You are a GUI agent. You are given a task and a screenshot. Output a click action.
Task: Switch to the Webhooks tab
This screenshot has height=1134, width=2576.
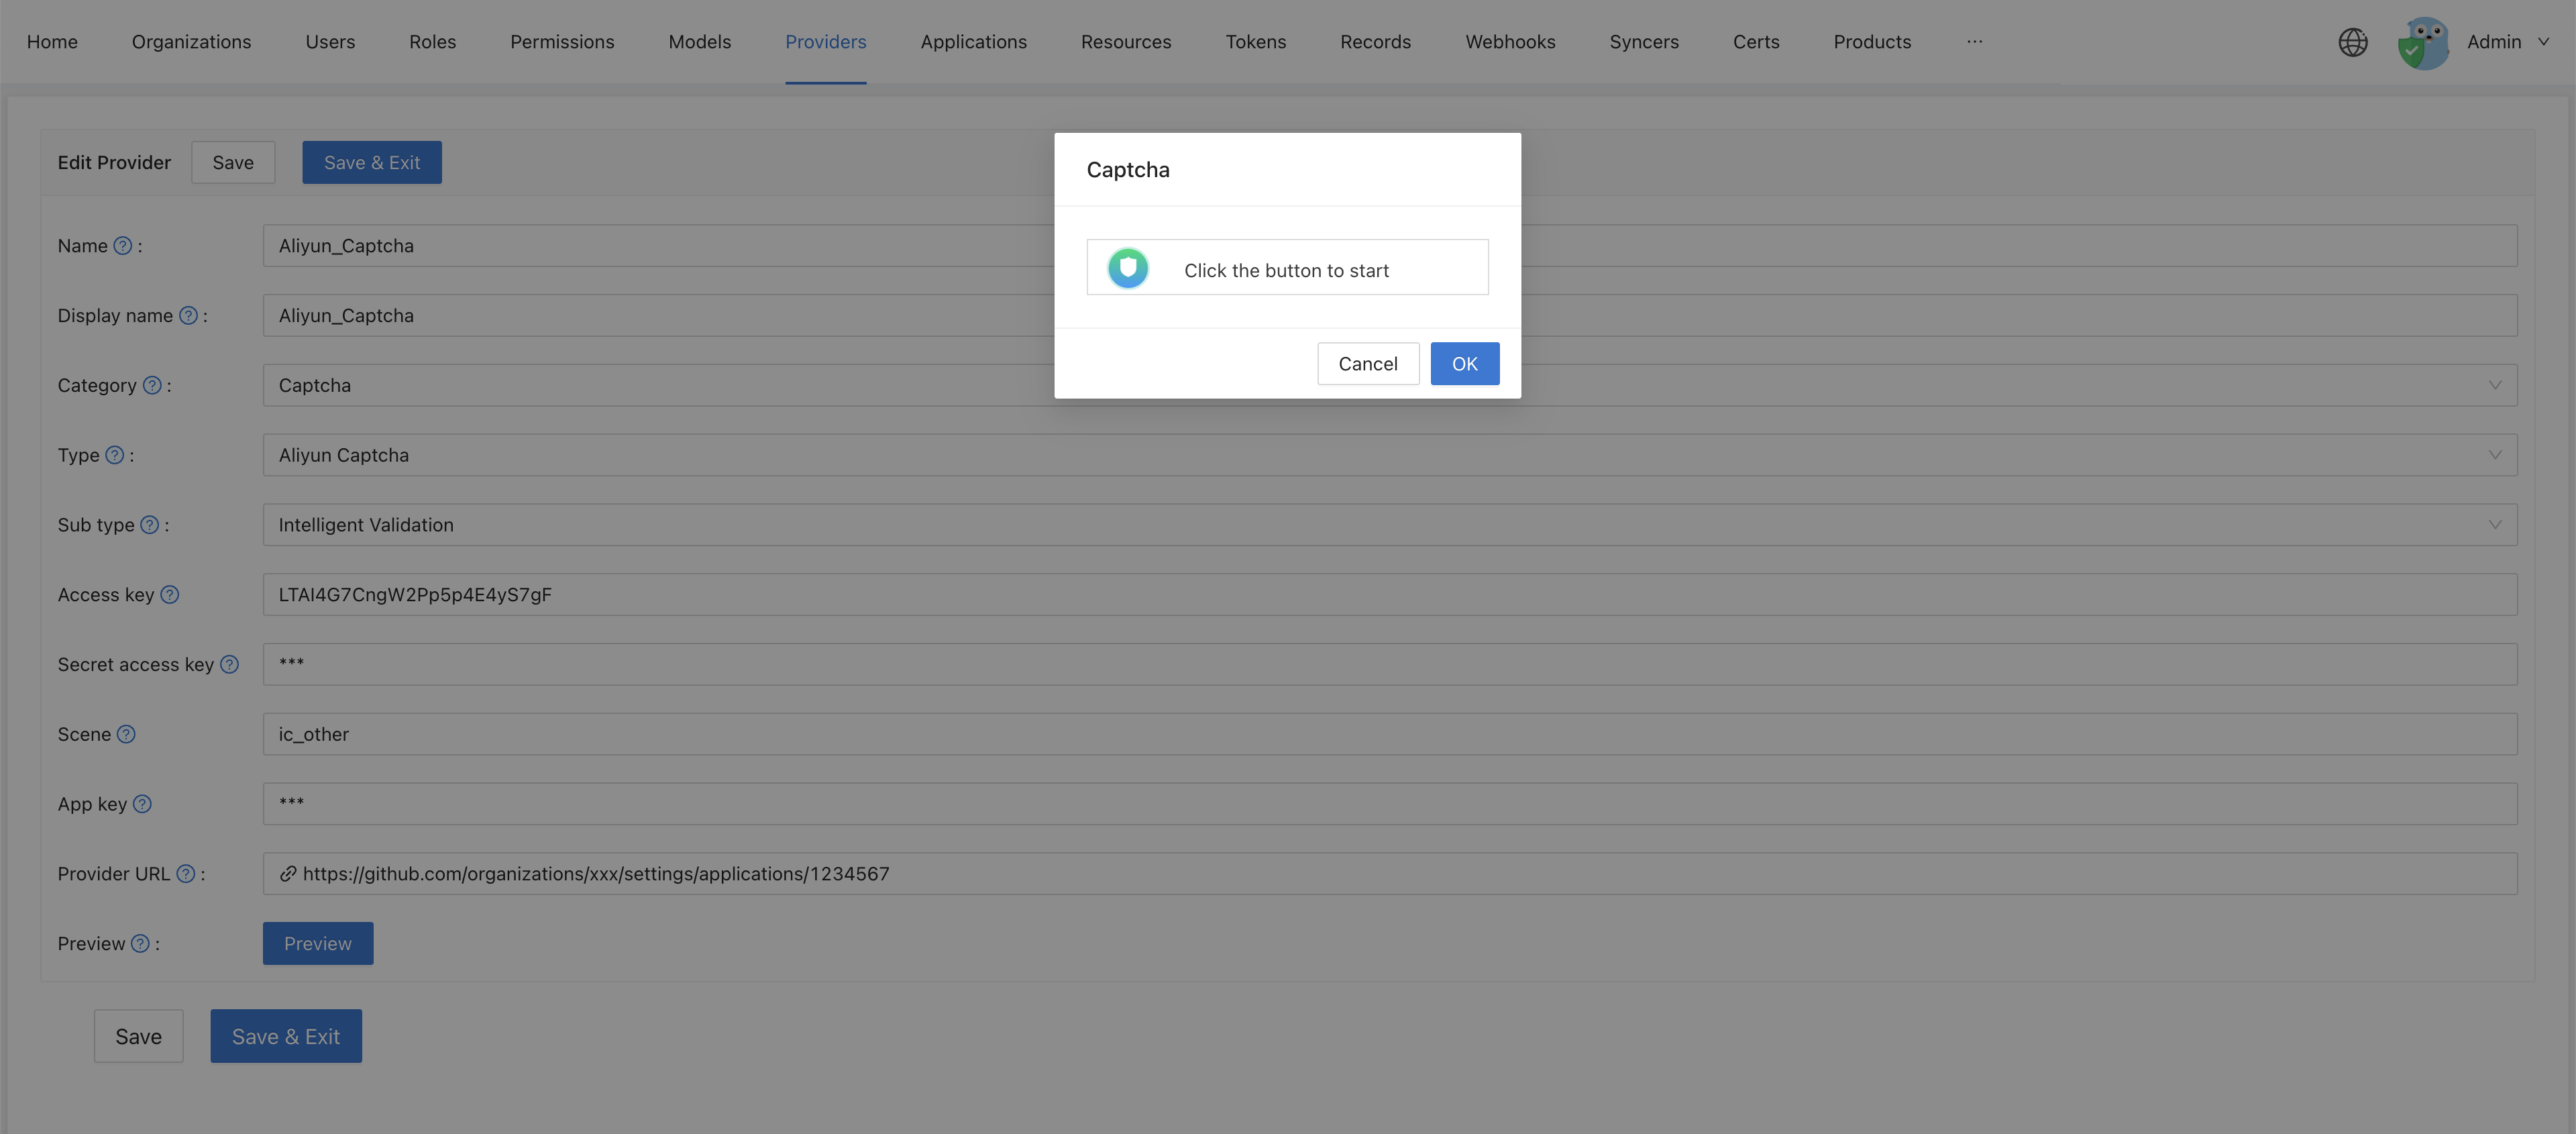coord(1510,42)
